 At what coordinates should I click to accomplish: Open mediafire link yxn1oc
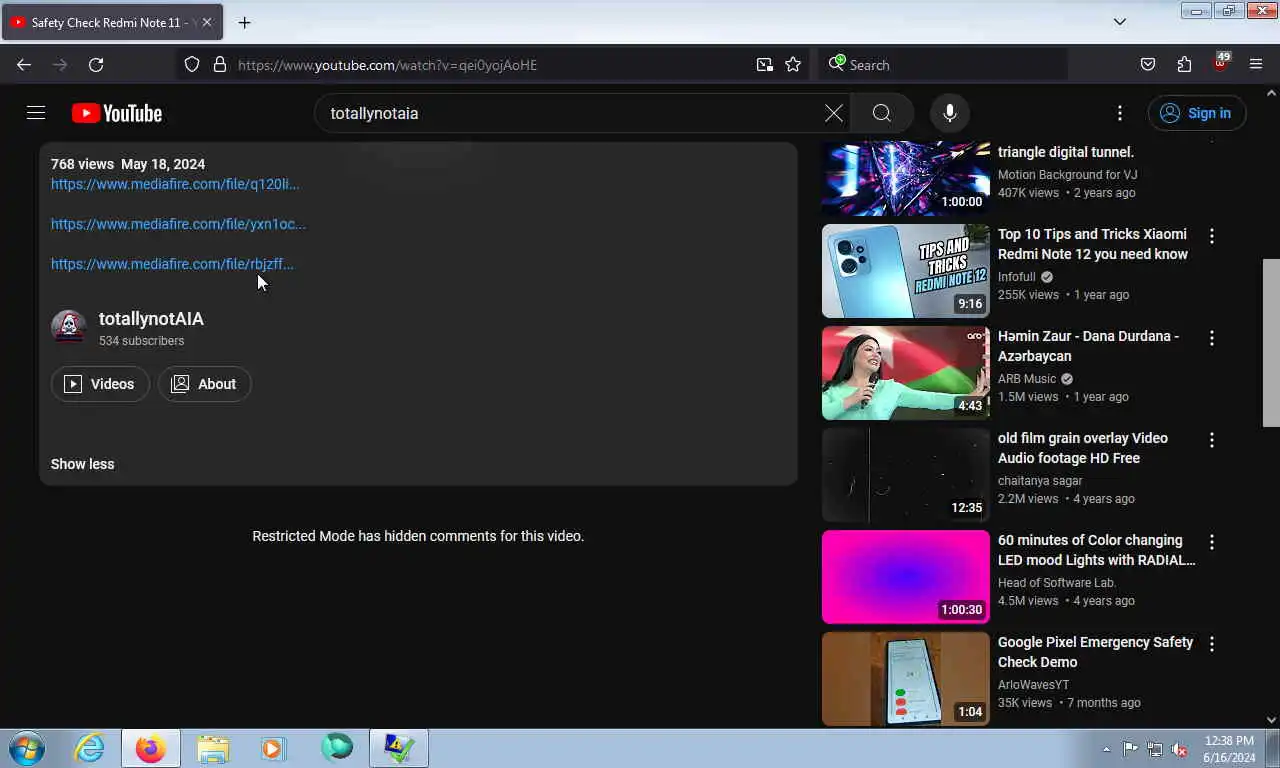[178, 224]
